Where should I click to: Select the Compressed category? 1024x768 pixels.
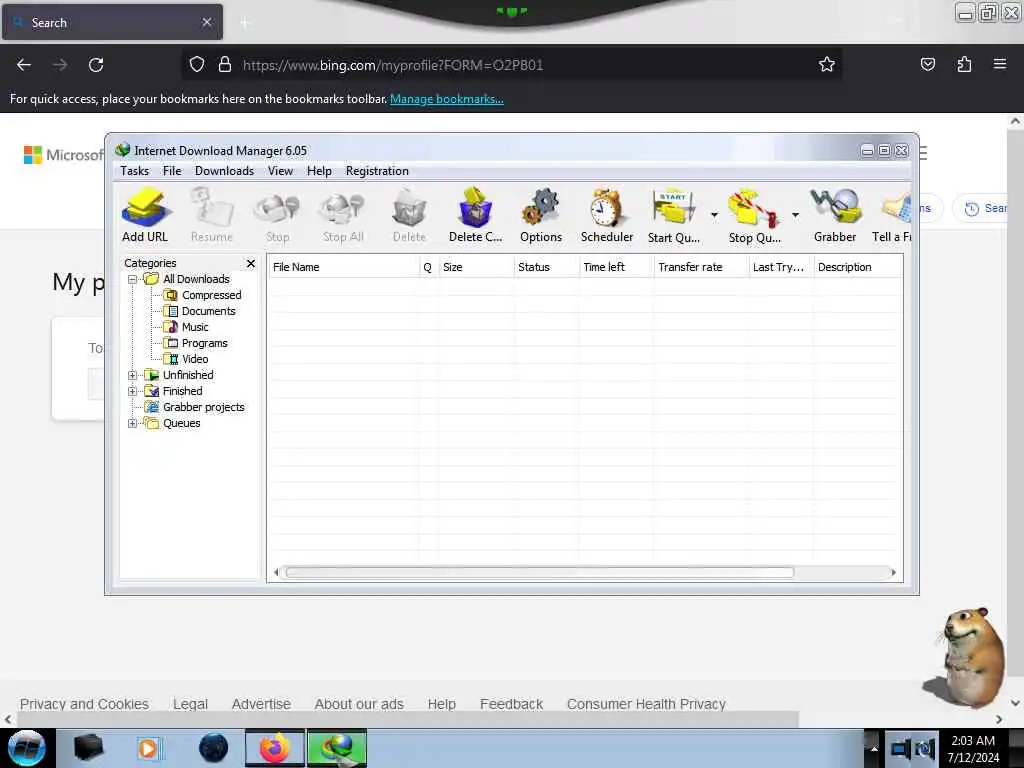(211, 295)
